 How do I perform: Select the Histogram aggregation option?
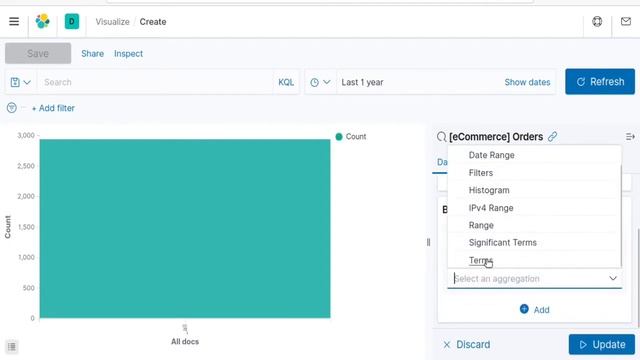pos(534,190)
